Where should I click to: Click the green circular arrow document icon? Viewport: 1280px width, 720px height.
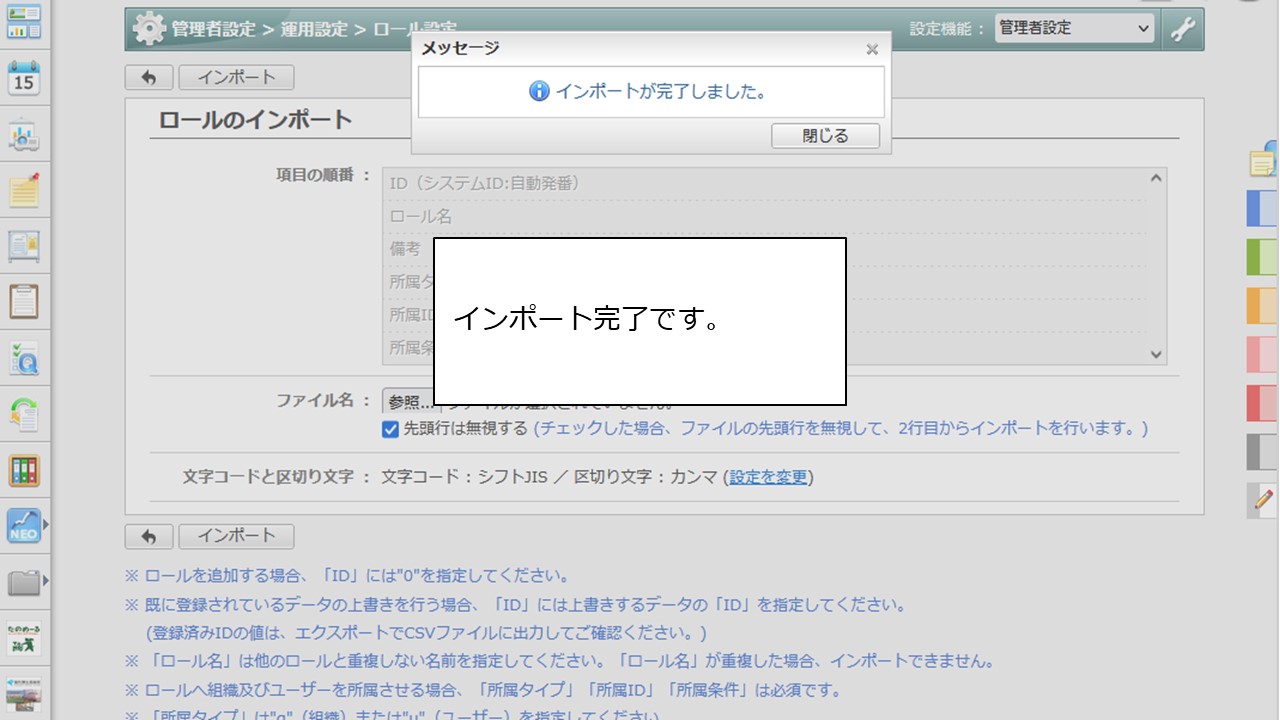tap(23, 414)
